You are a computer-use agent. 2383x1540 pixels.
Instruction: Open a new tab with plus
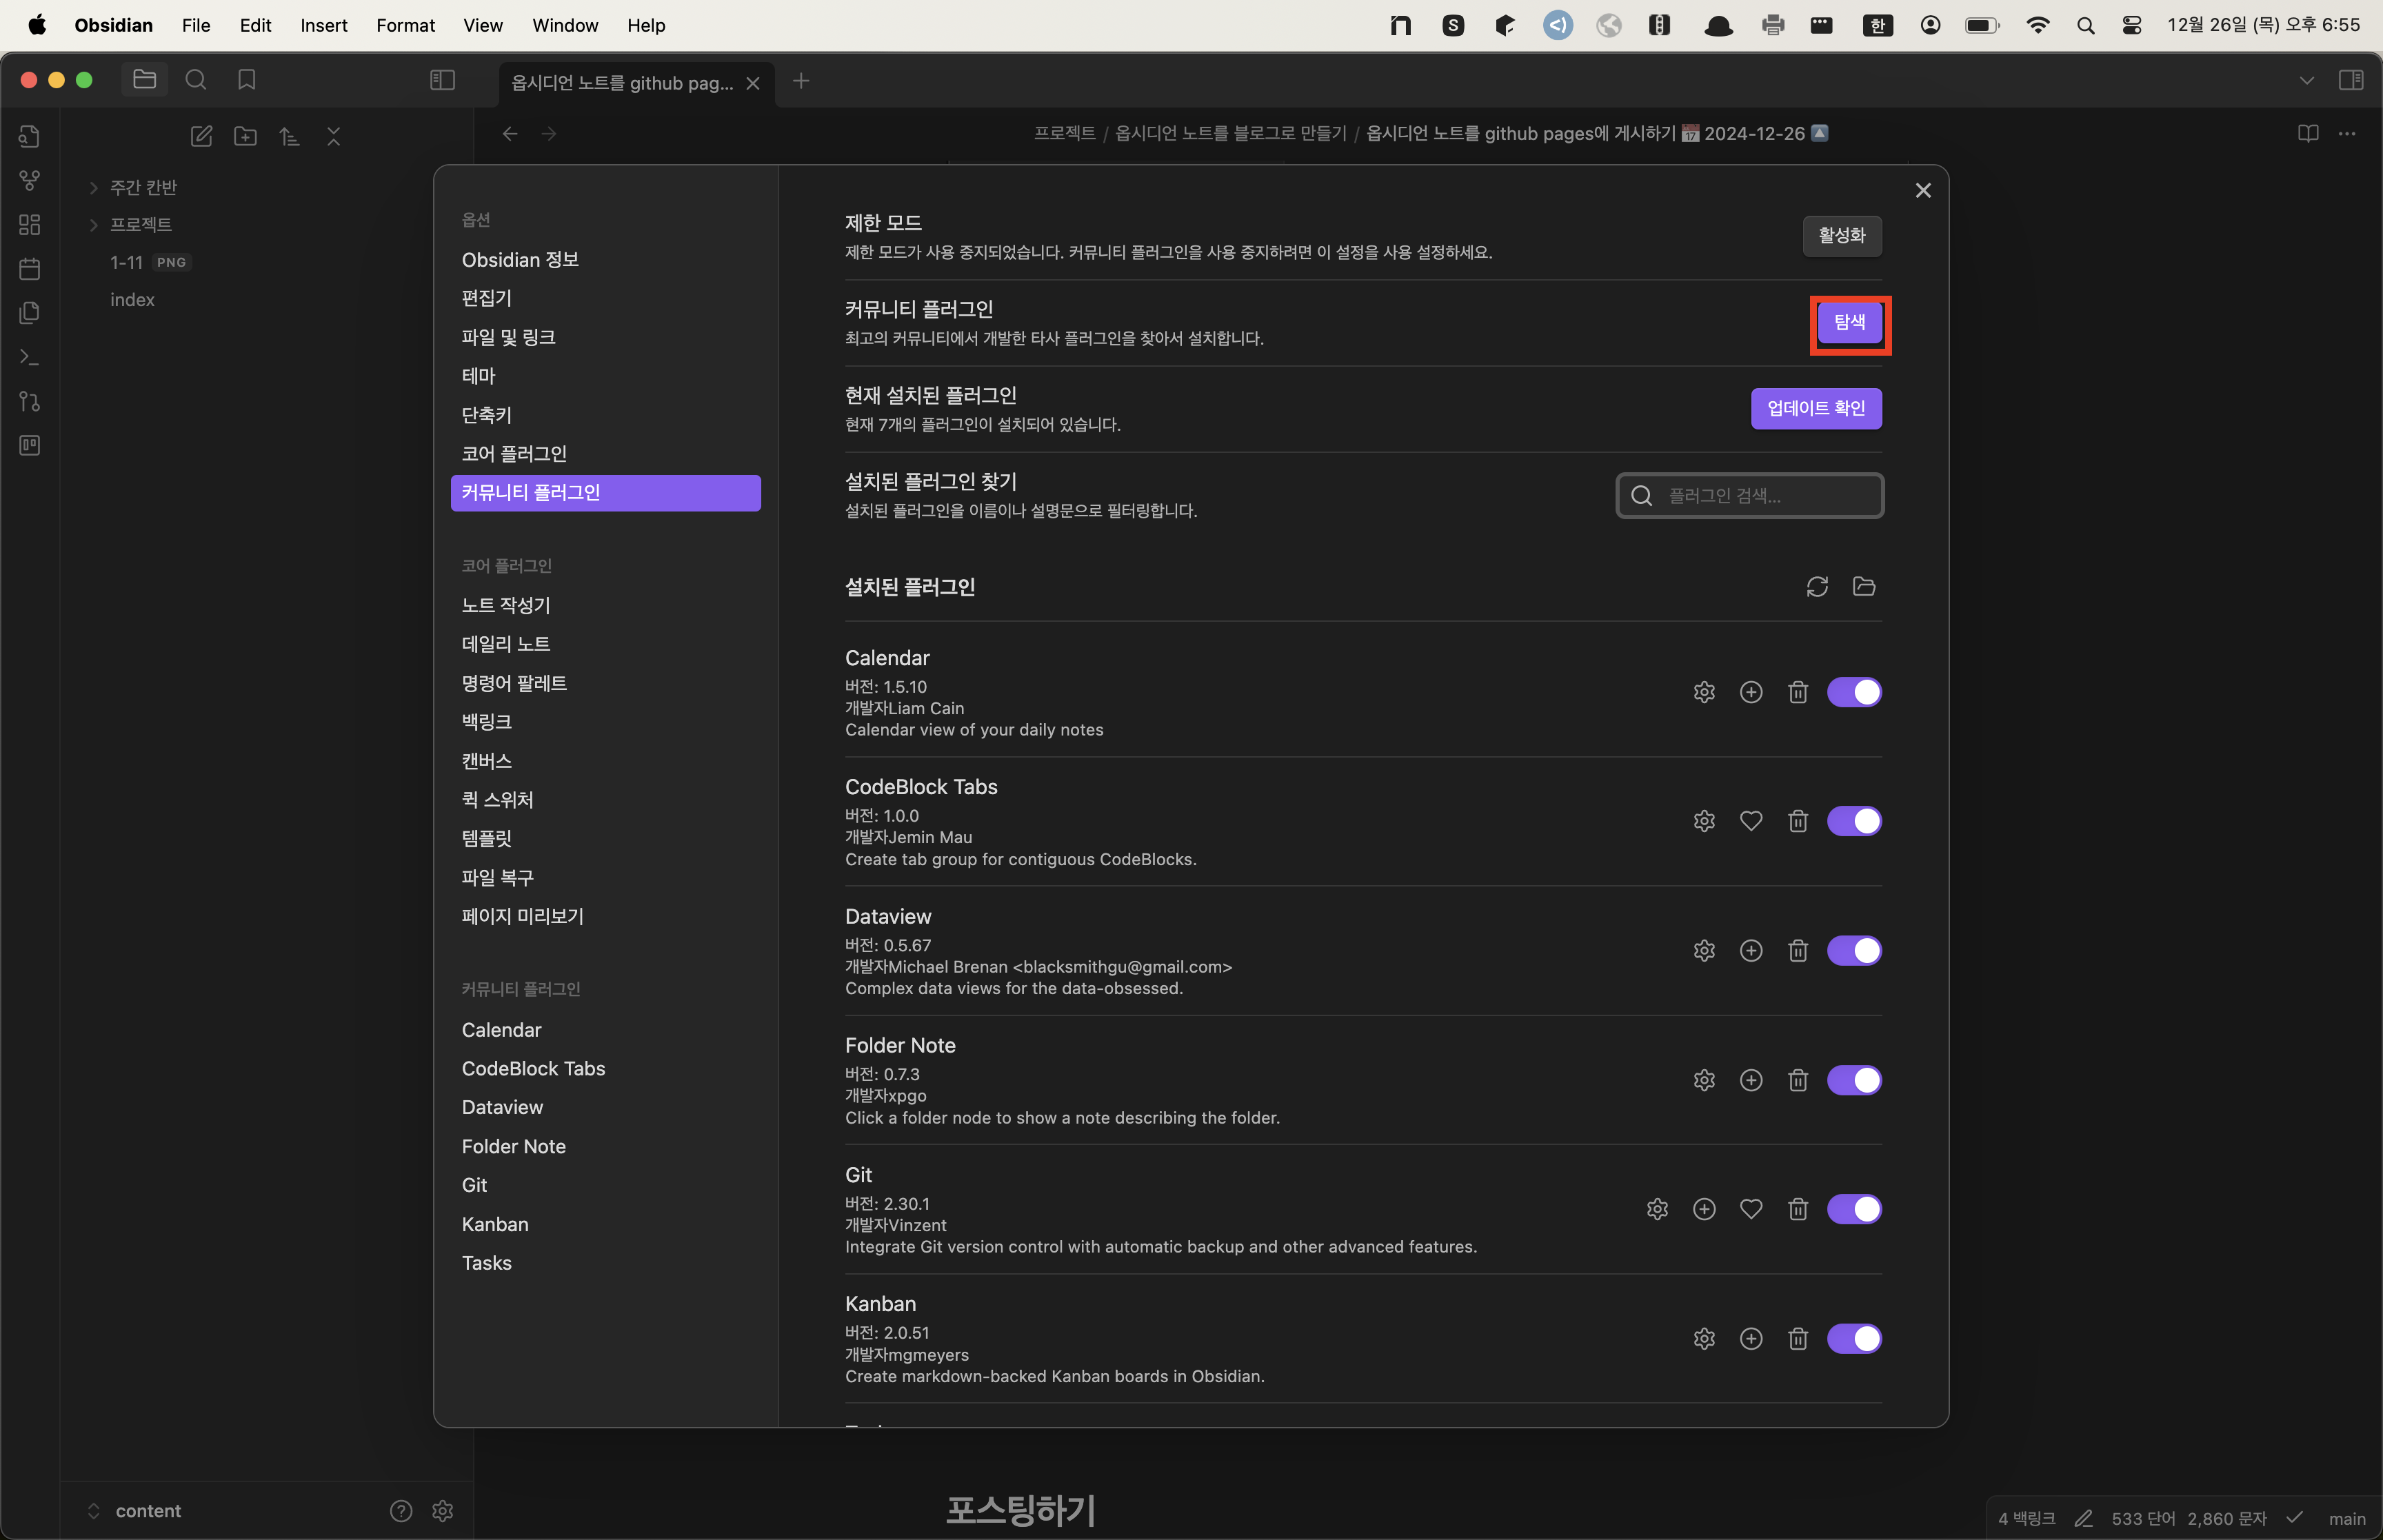coord(801,81)
